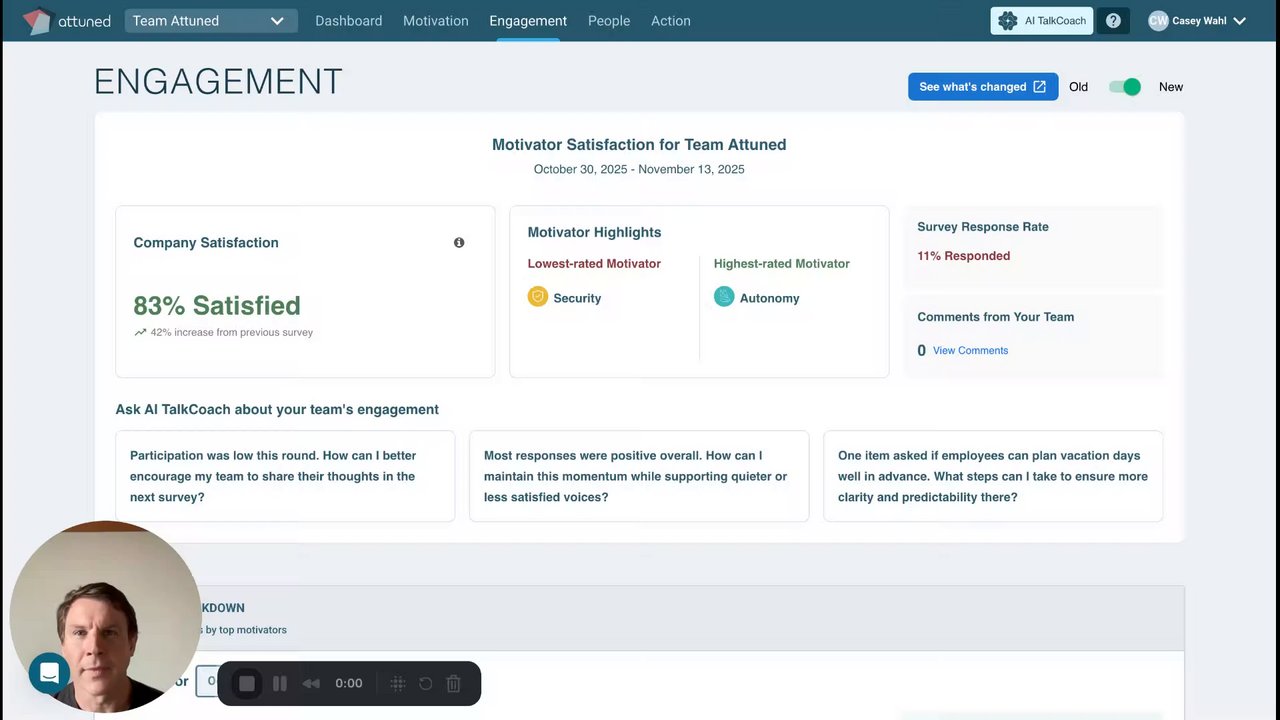Show Company Satisfaction info tooltip icon
The height and width of the screenshot is (720, 1280).
pos(459,243)
